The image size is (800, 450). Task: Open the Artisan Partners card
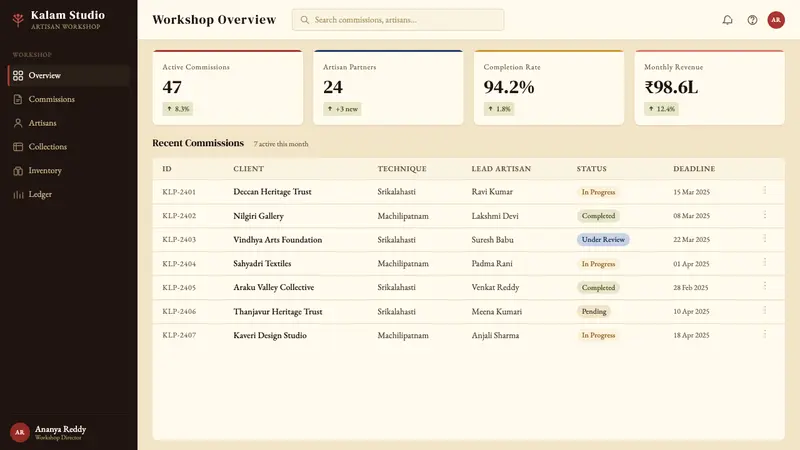[x=388, y=87]
